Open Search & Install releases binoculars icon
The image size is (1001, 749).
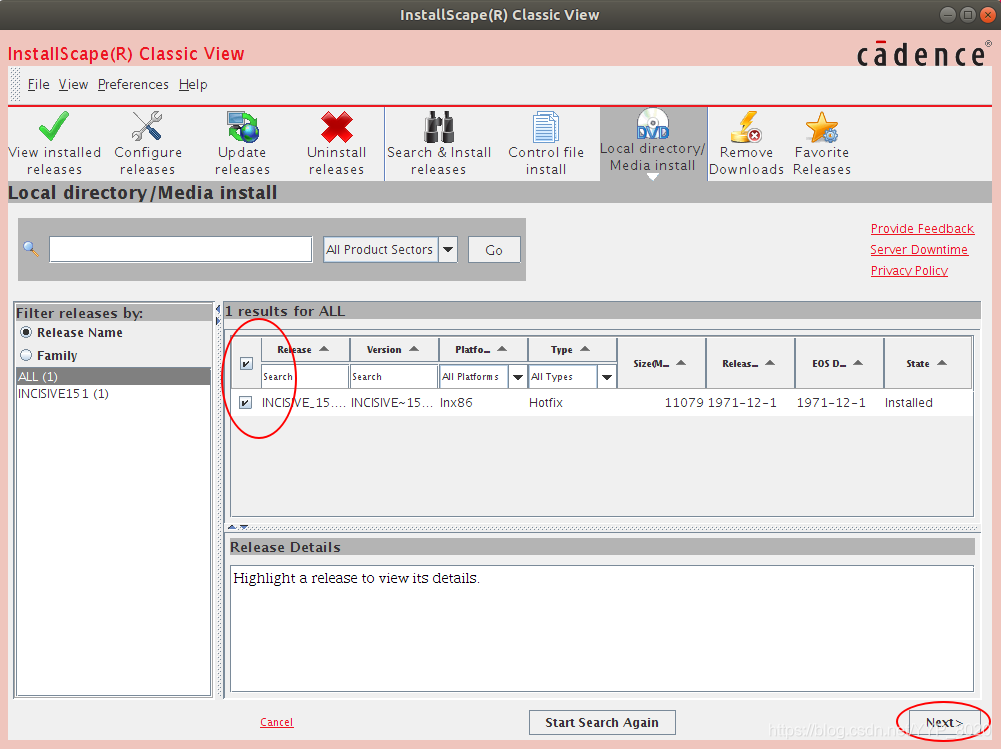pyautogui.click(x=439, y=126)
